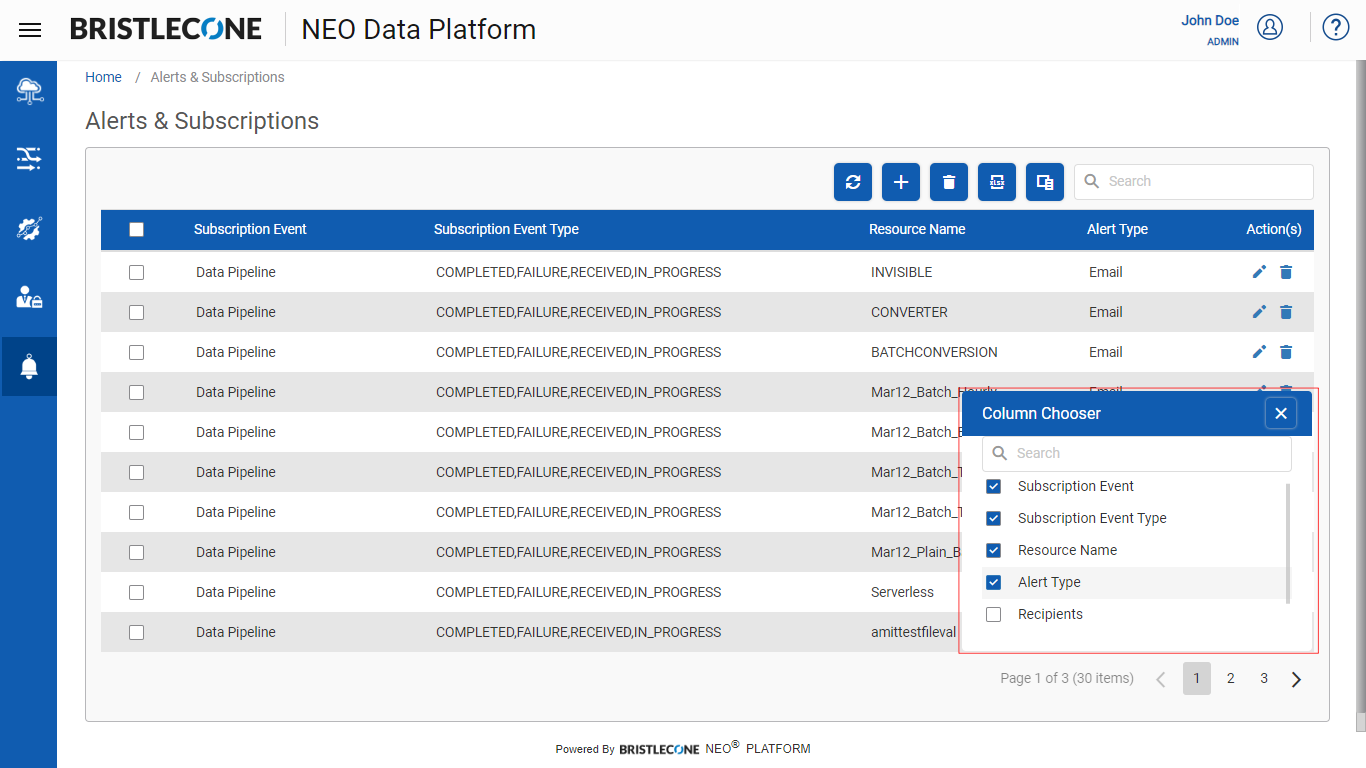The width and height of the screenshot is (1366, 768).
Task: Open the data pipelines sidebar icon
Action: click(29, 159)
